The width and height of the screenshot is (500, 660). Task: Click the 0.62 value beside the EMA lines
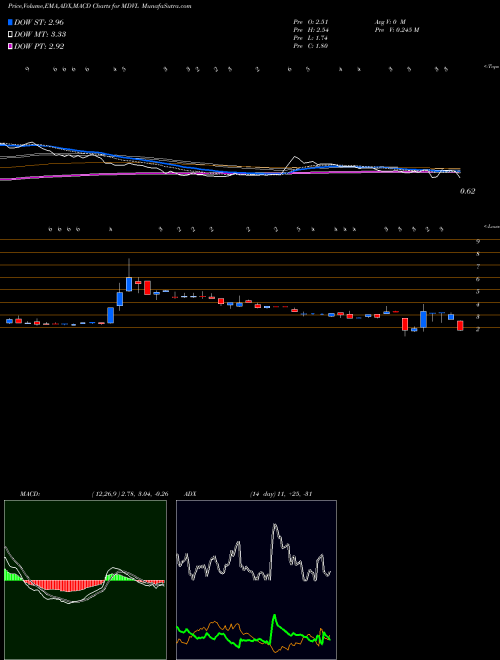point(468,191)
